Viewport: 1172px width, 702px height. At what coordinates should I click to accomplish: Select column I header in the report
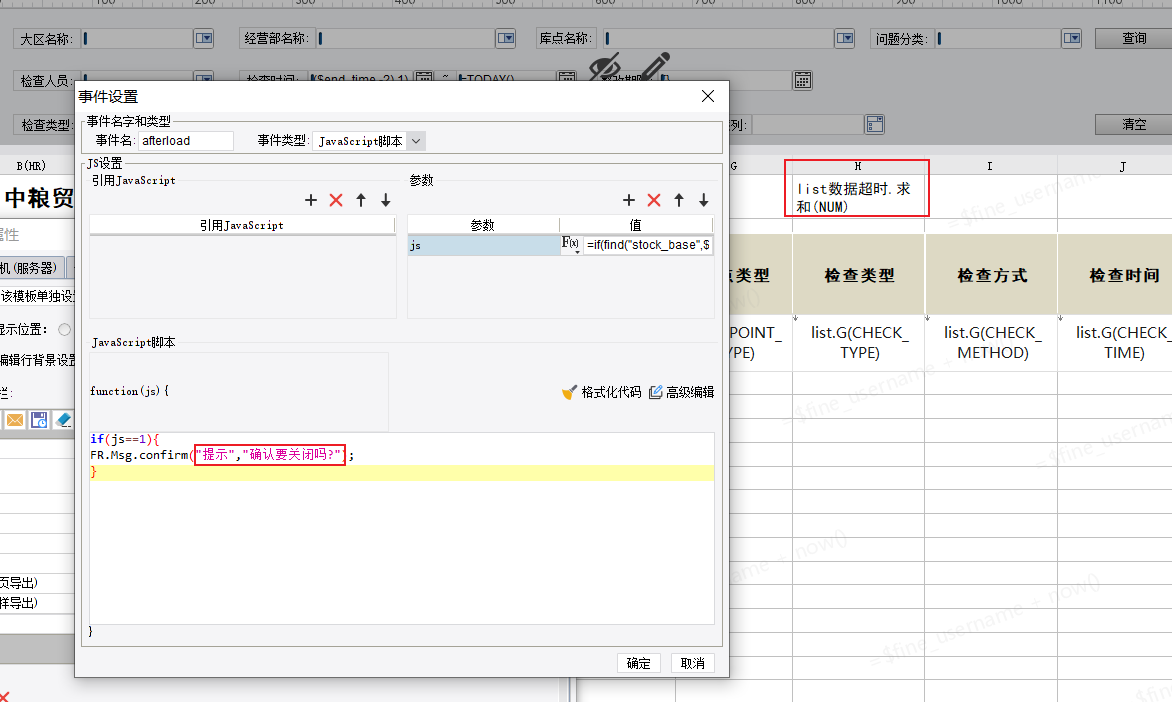[x=990, y=166]
